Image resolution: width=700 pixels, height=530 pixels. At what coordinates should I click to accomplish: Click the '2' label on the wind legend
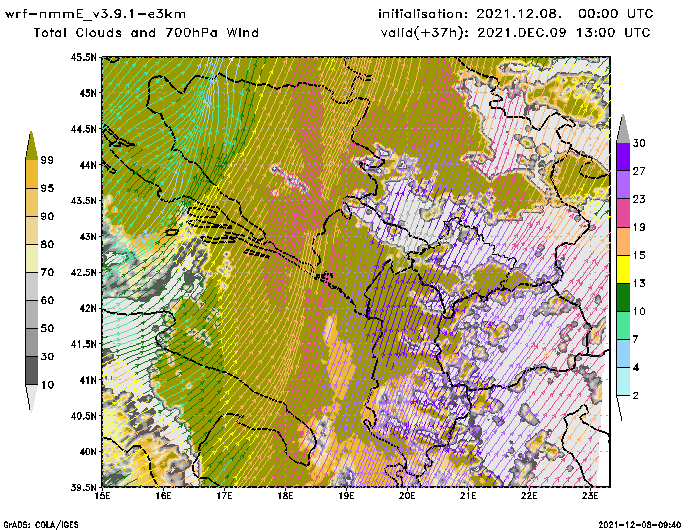coord(636,395)
